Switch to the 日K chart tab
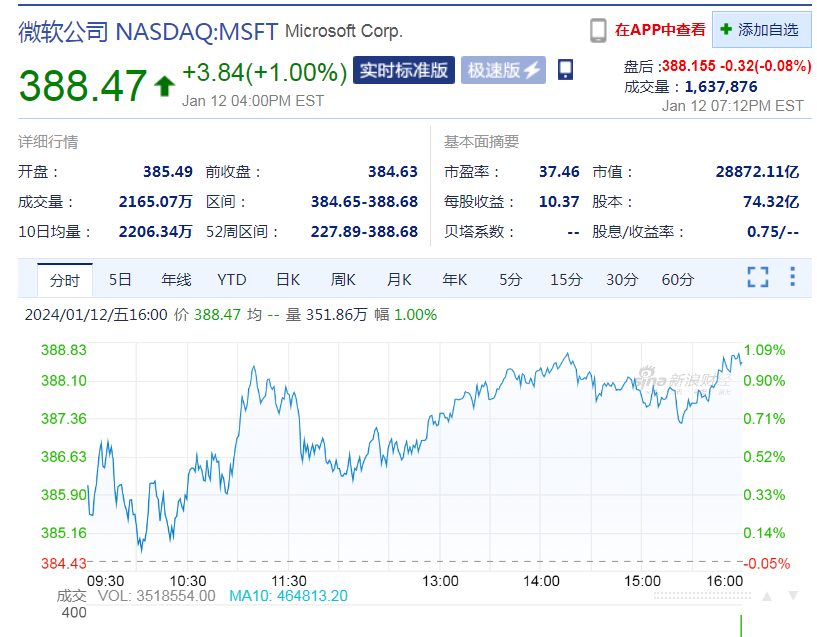The image size is (817, 637). 288,280
